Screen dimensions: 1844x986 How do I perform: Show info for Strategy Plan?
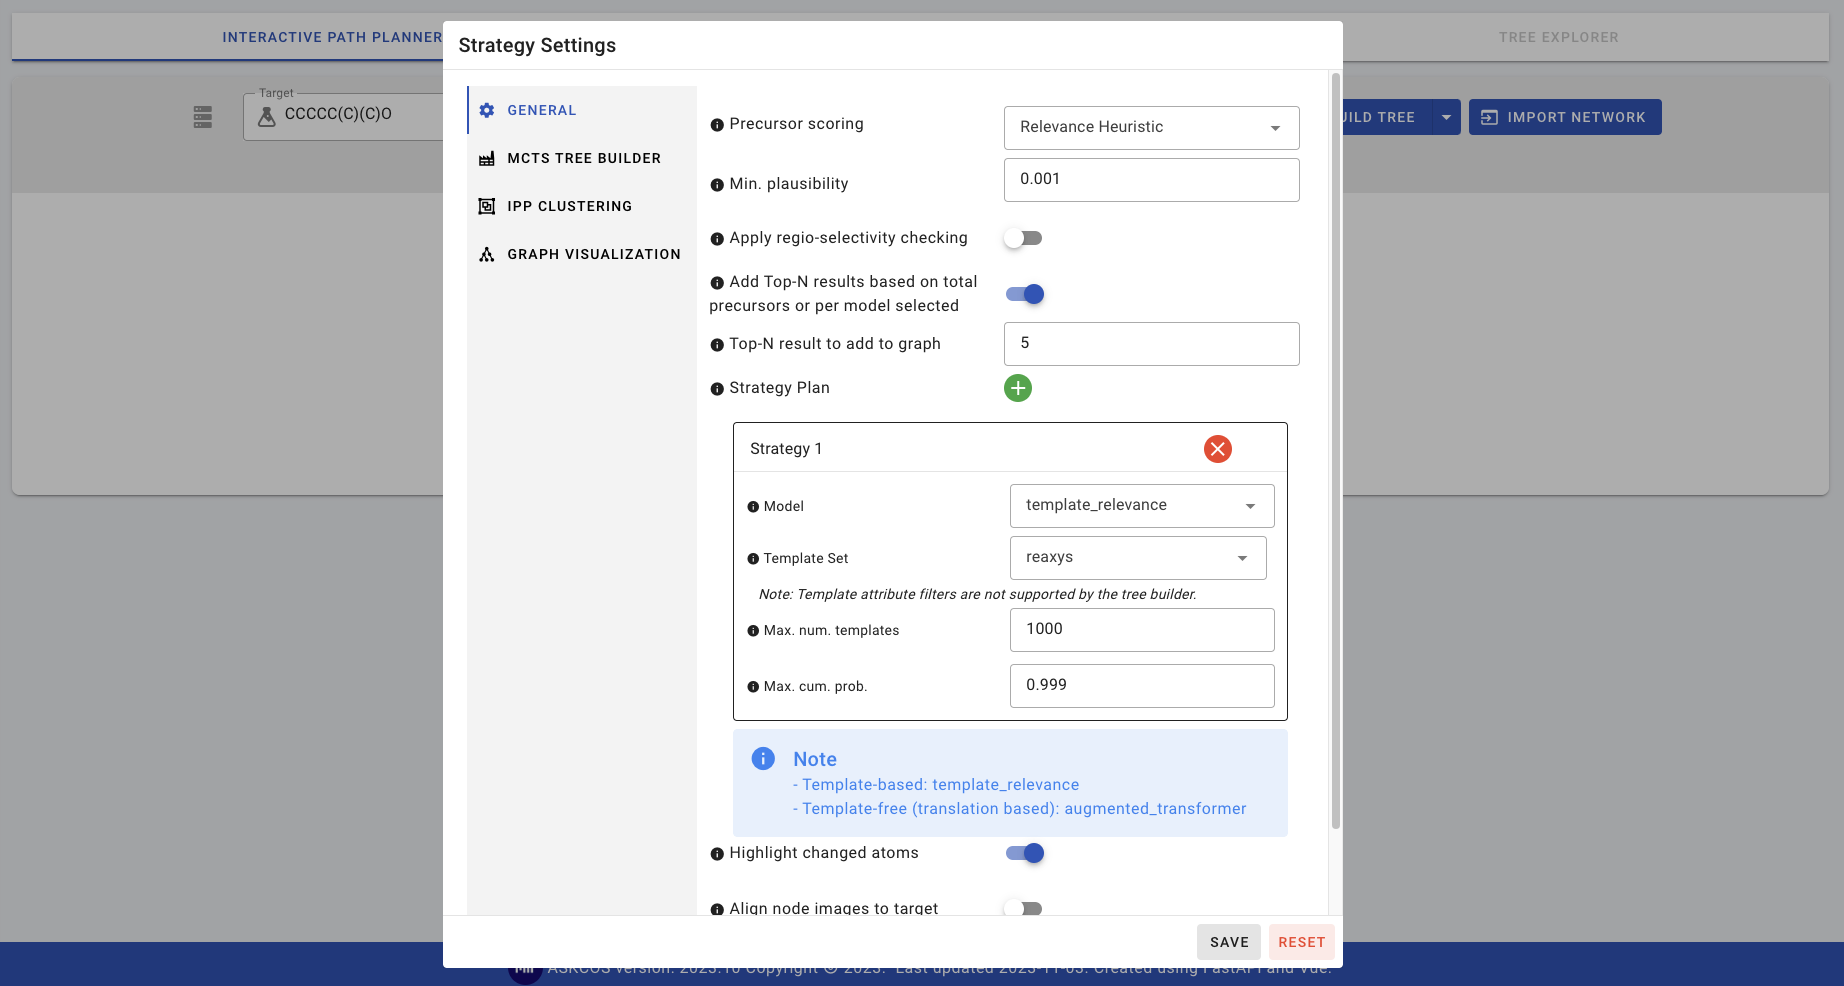tap(717, 389)
